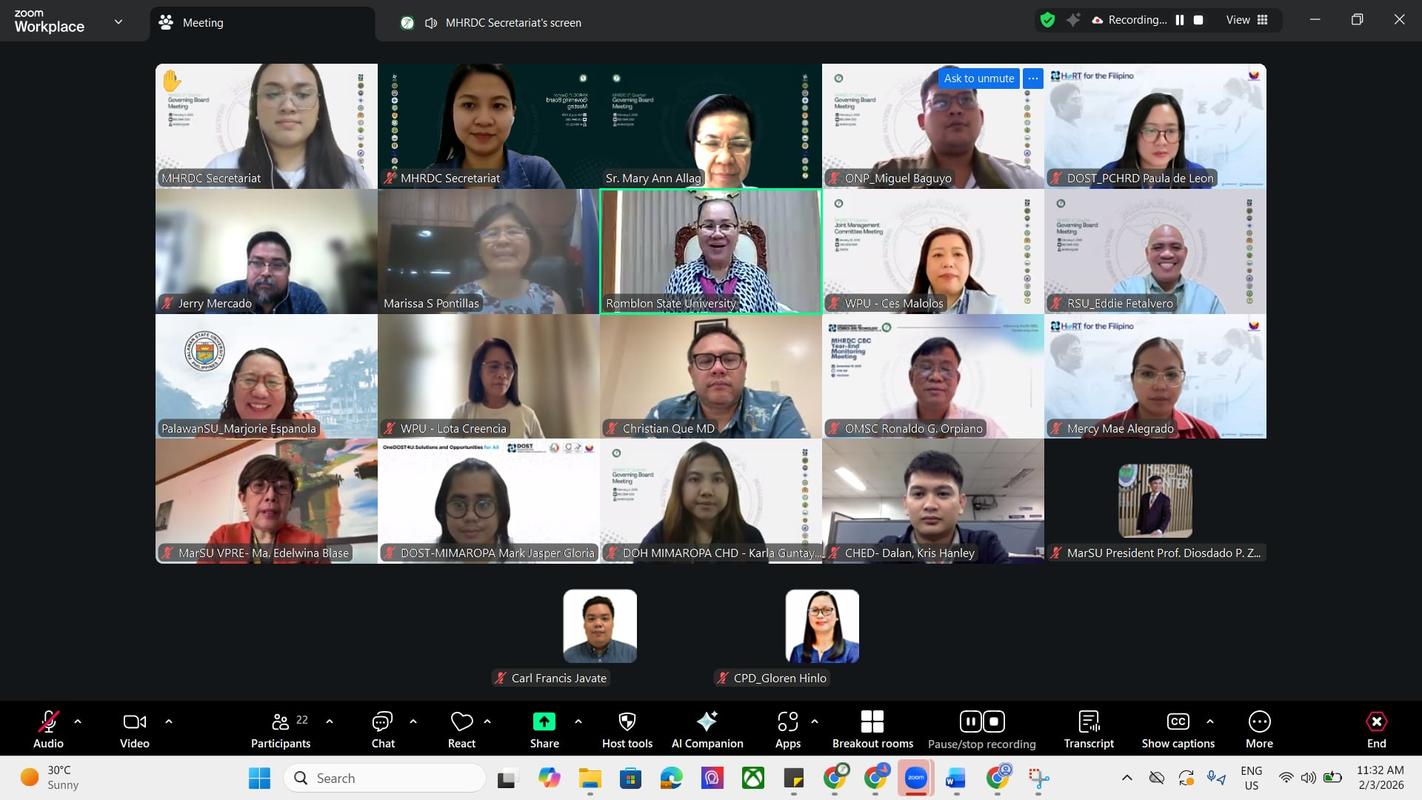Stop the recording in the bottom toolbar

pyautogui.click(x=994, y=721)
